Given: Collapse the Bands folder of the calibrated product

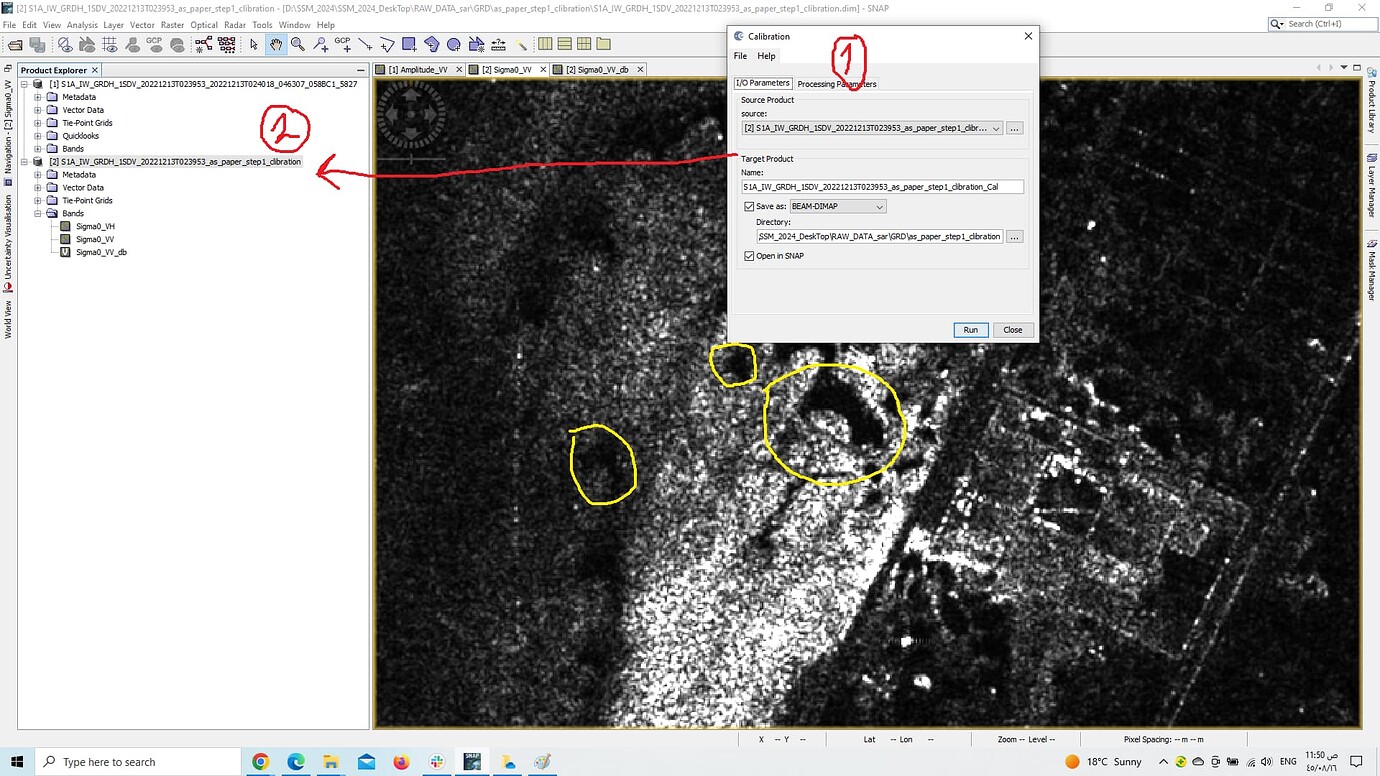Looking at the screenshot, I should pos(37,213).
